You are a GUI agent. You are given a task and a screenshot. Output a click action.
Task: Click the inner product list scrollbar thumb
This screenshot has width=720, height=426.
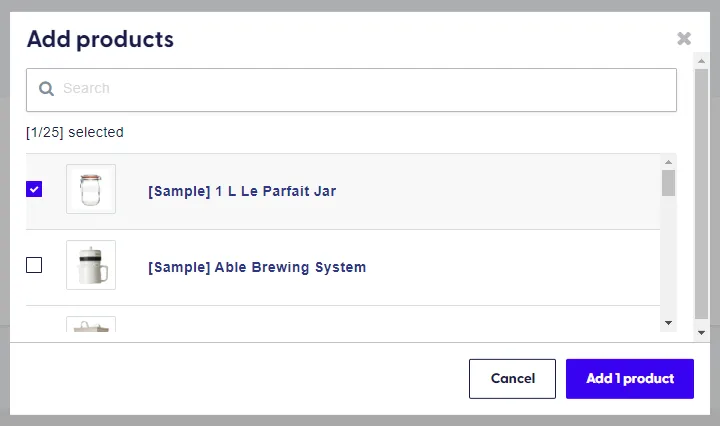pos(669,183)
